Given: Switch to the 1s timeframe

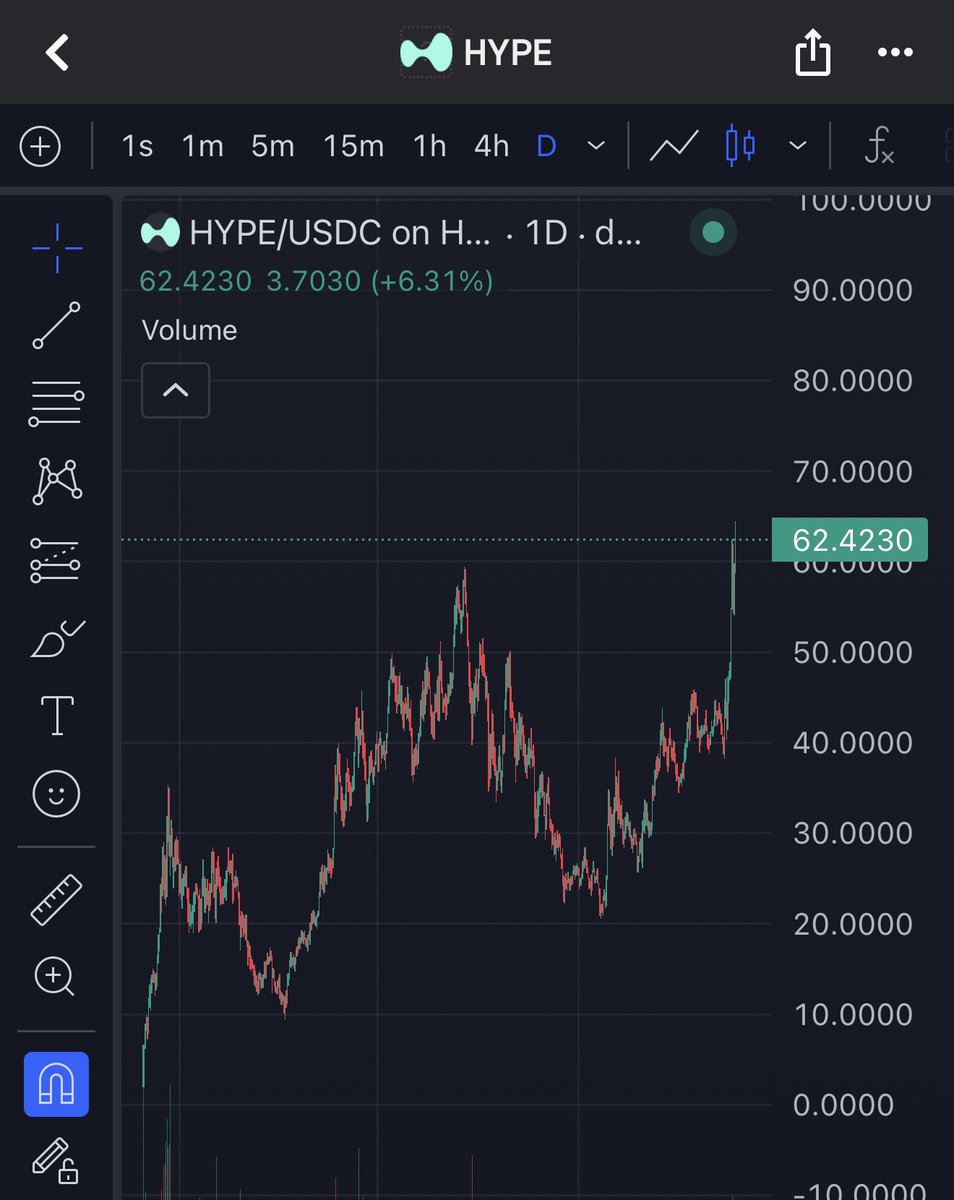Looking at the screenshot, I should click(137, 146).
